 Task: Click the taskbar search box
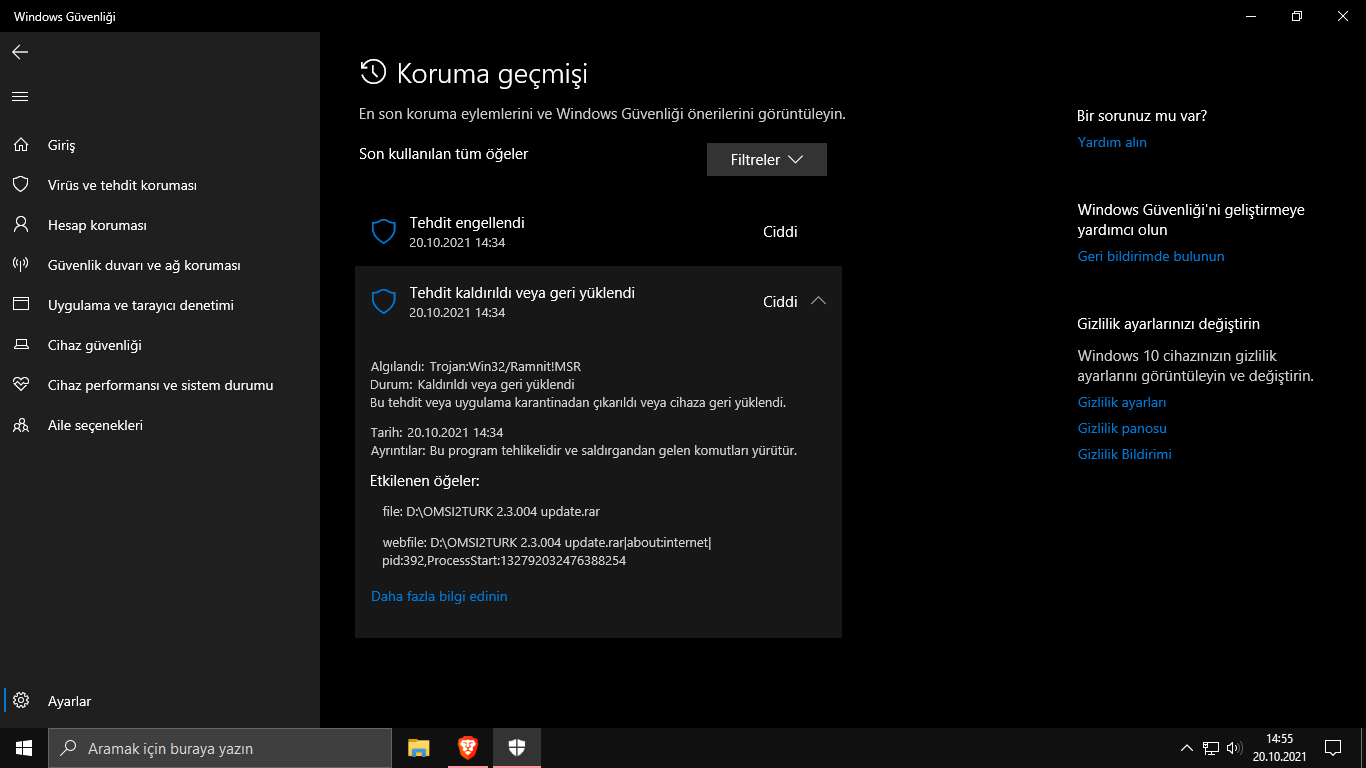pyautogui.click(x=220, y=748)
